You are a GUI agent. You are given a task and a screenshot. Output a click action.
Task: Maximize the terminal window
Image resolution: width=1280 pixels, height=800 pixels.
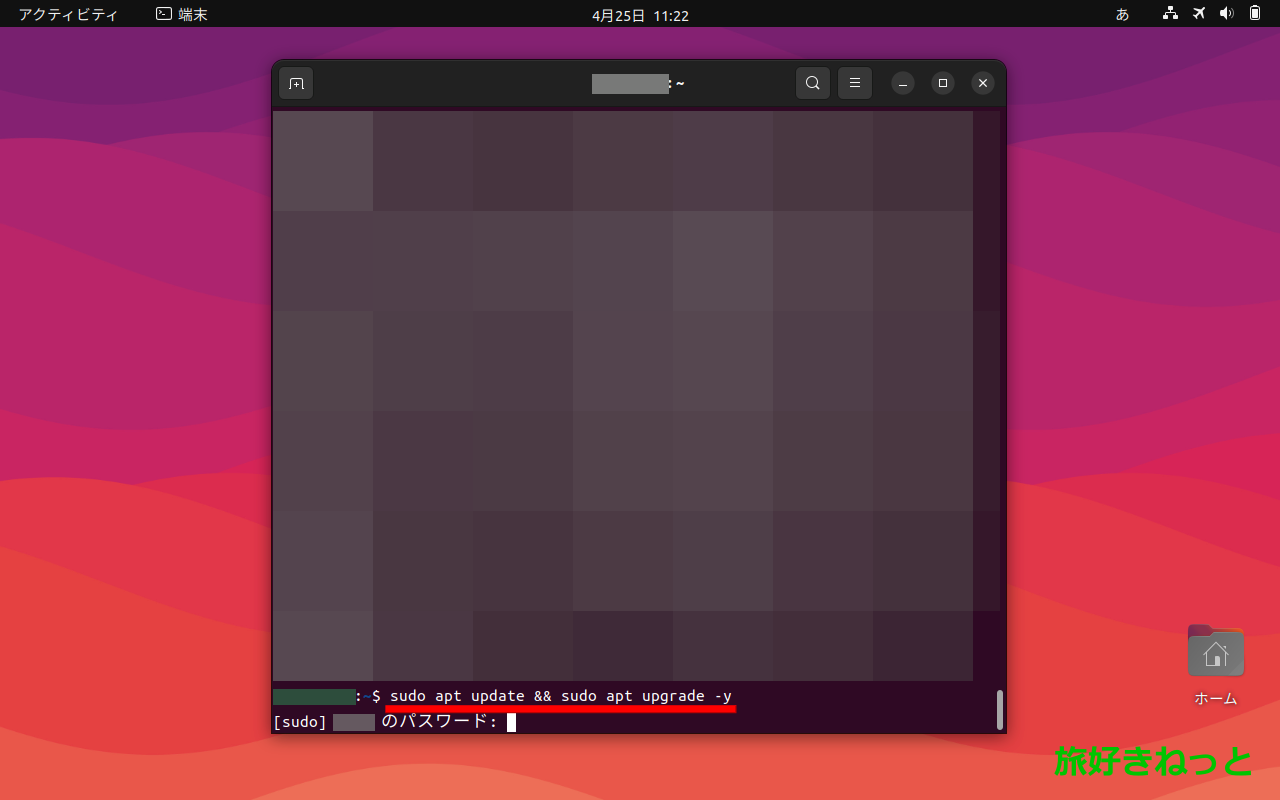(x=942, y=83)
